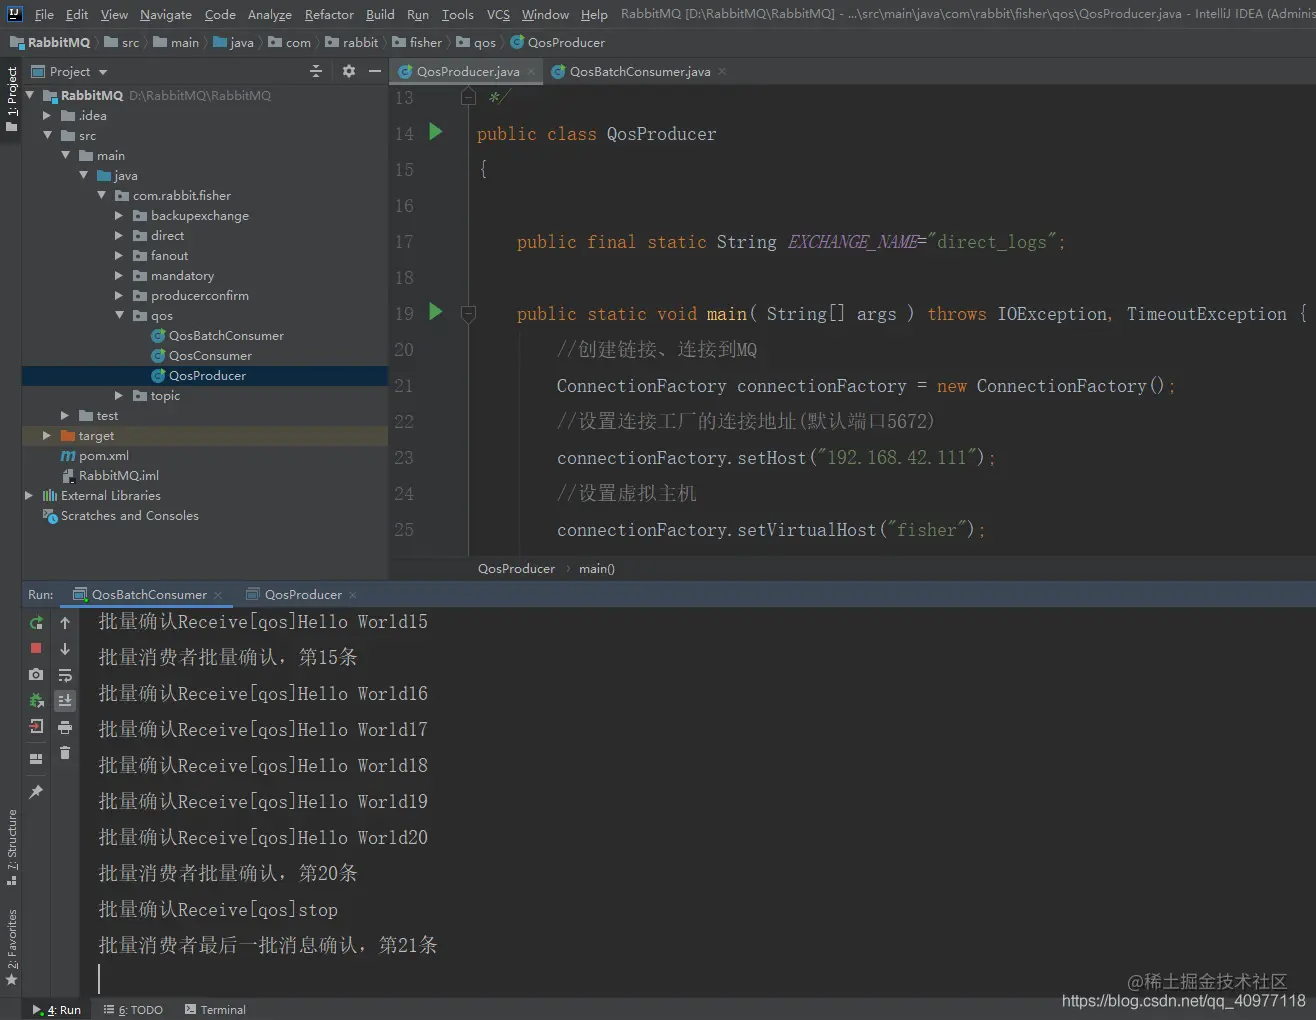Toggle the Run tool window button
Image resolution: width=1316 pixels, height=1020 pixels.
(57, 1009)
